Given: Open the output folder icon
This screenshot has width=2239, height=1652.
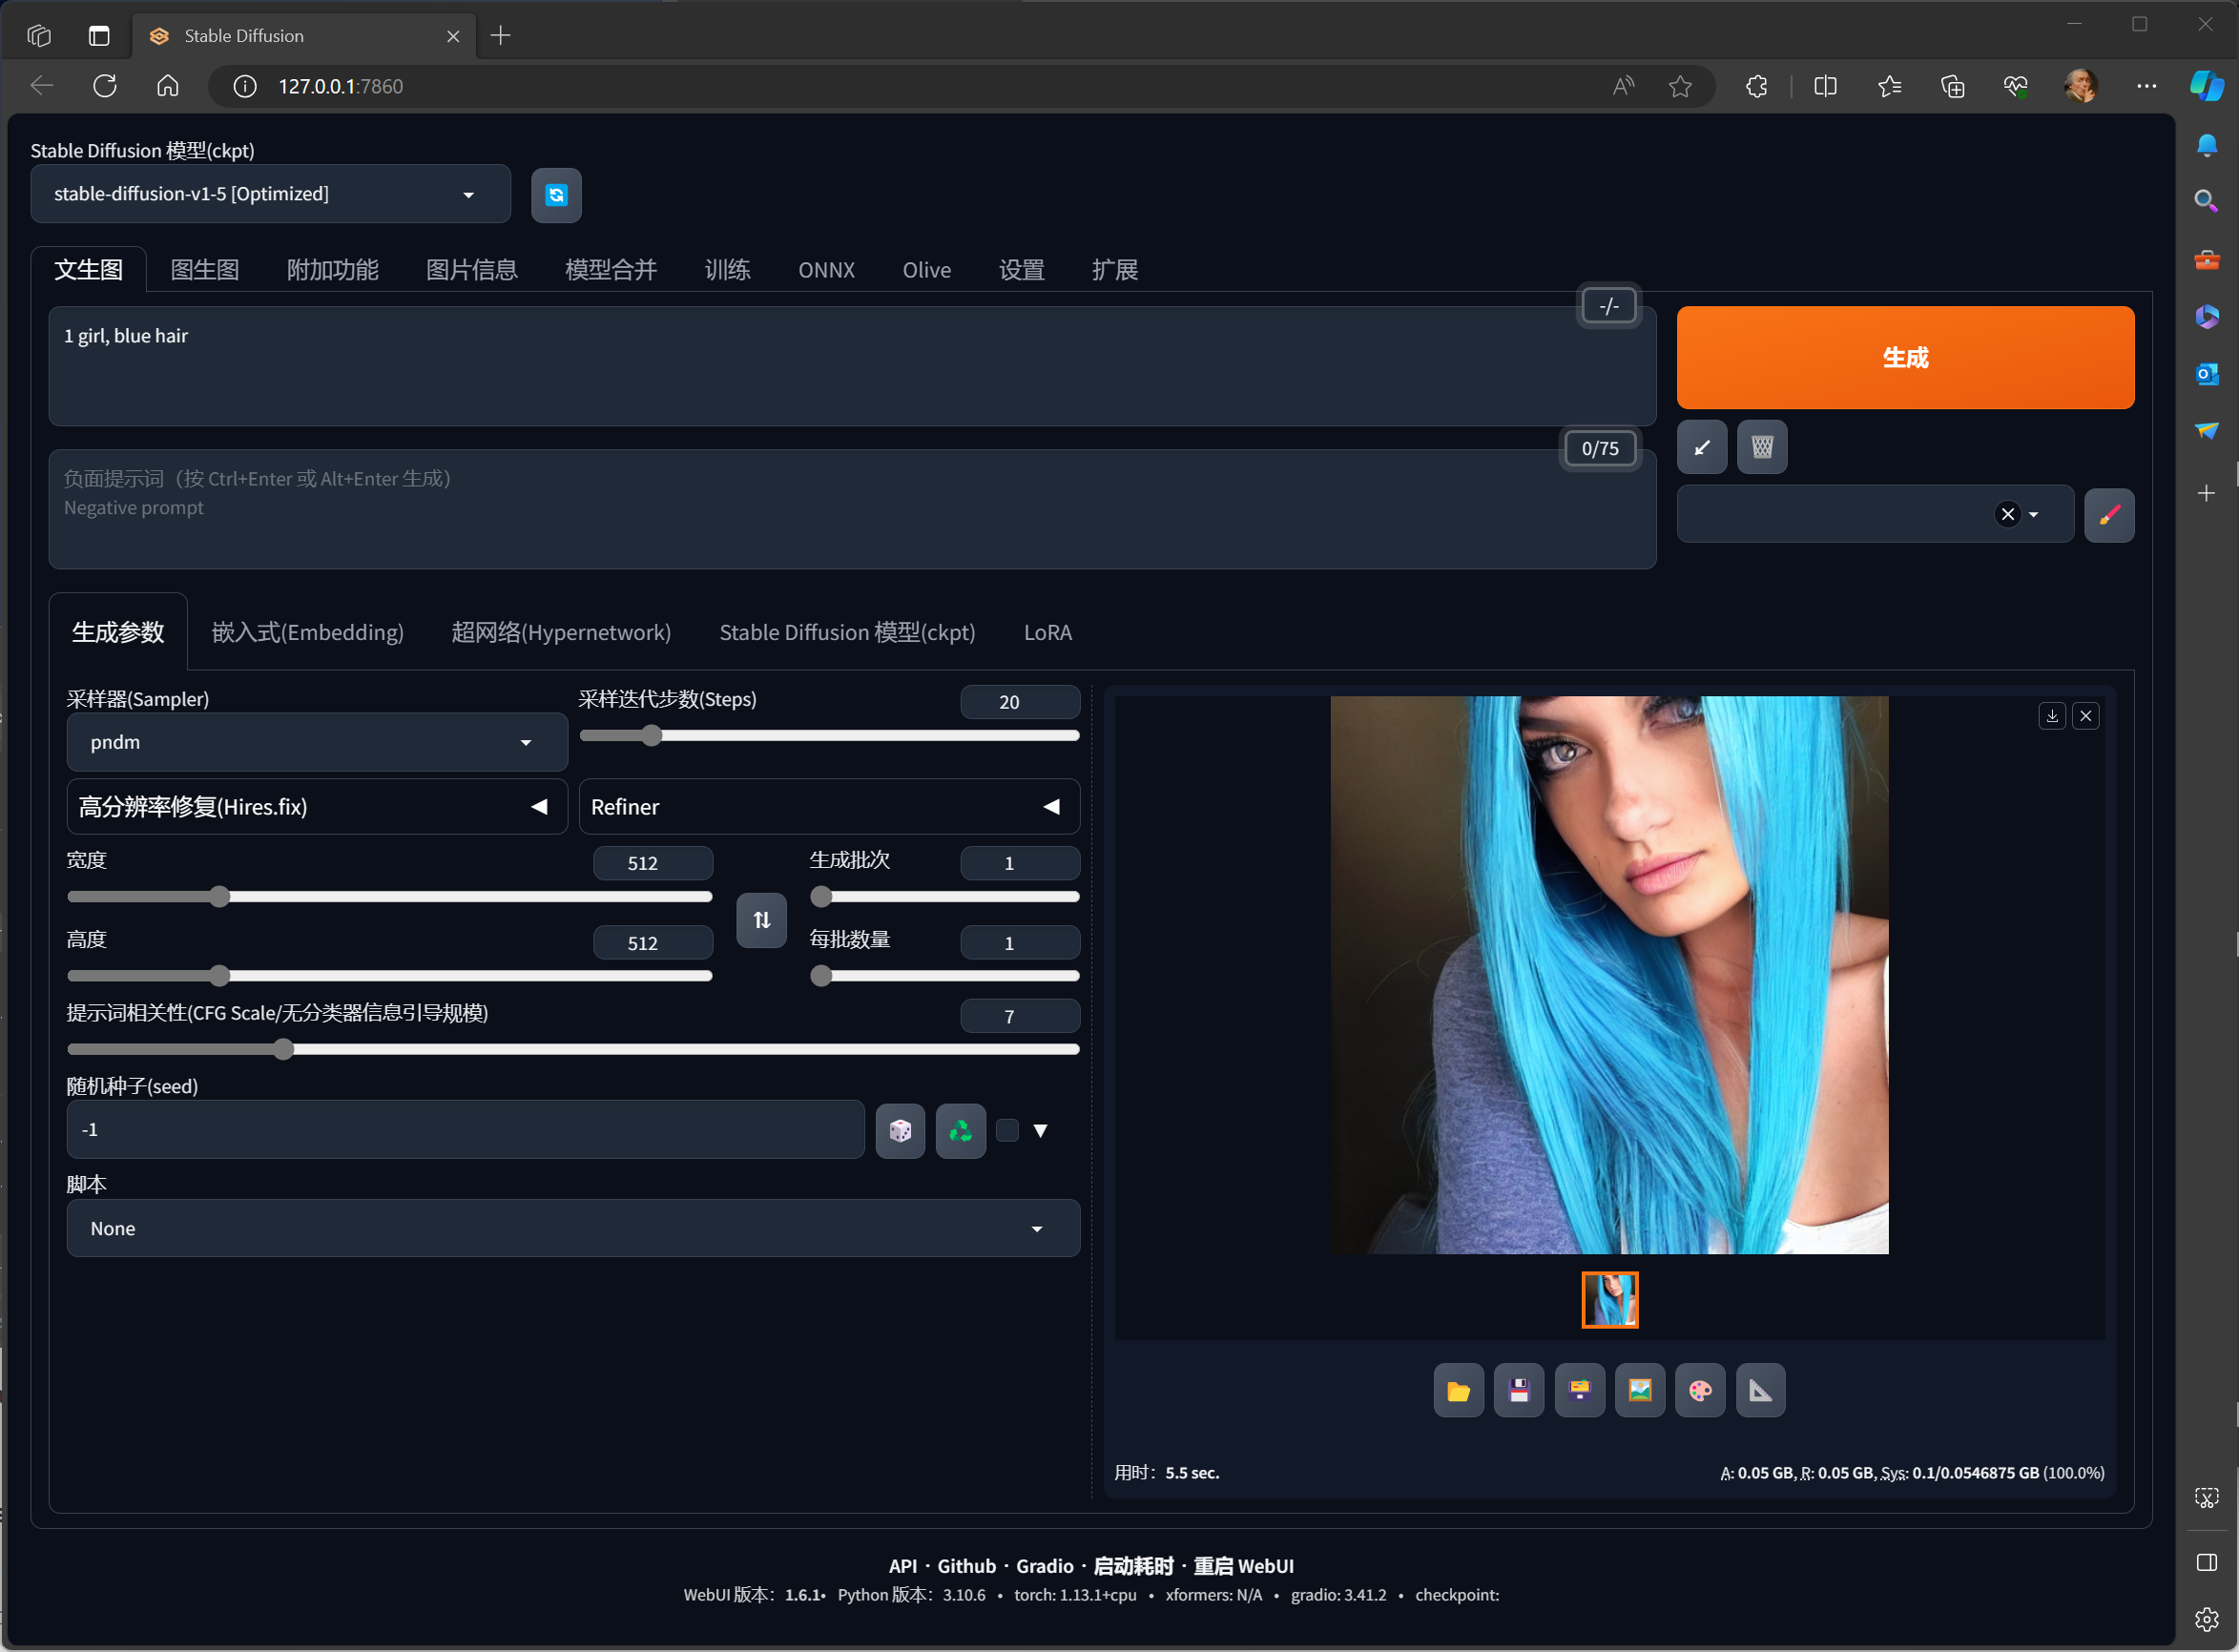Looking at the screenshot, I should [x=1458, y=1391].
